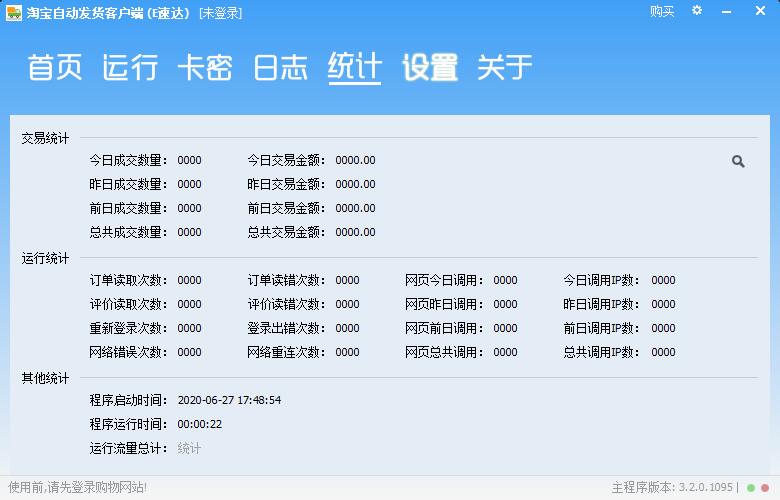View the 关于 tab
This screenshot has height=500, width=780.
[505, 68]
